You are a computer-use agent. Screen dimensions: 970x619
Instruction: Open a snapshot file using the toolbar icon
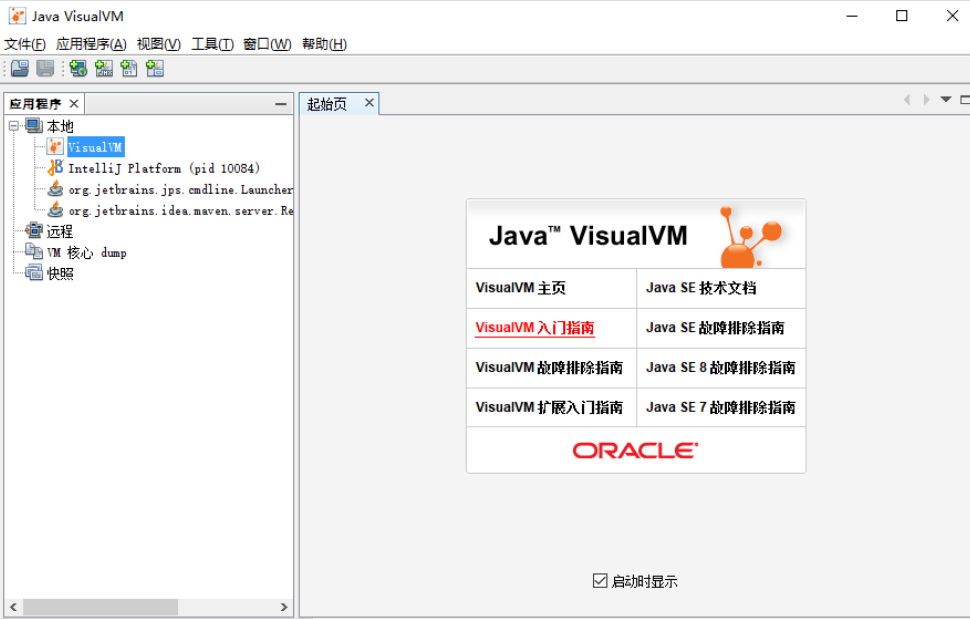pos(19,68)
